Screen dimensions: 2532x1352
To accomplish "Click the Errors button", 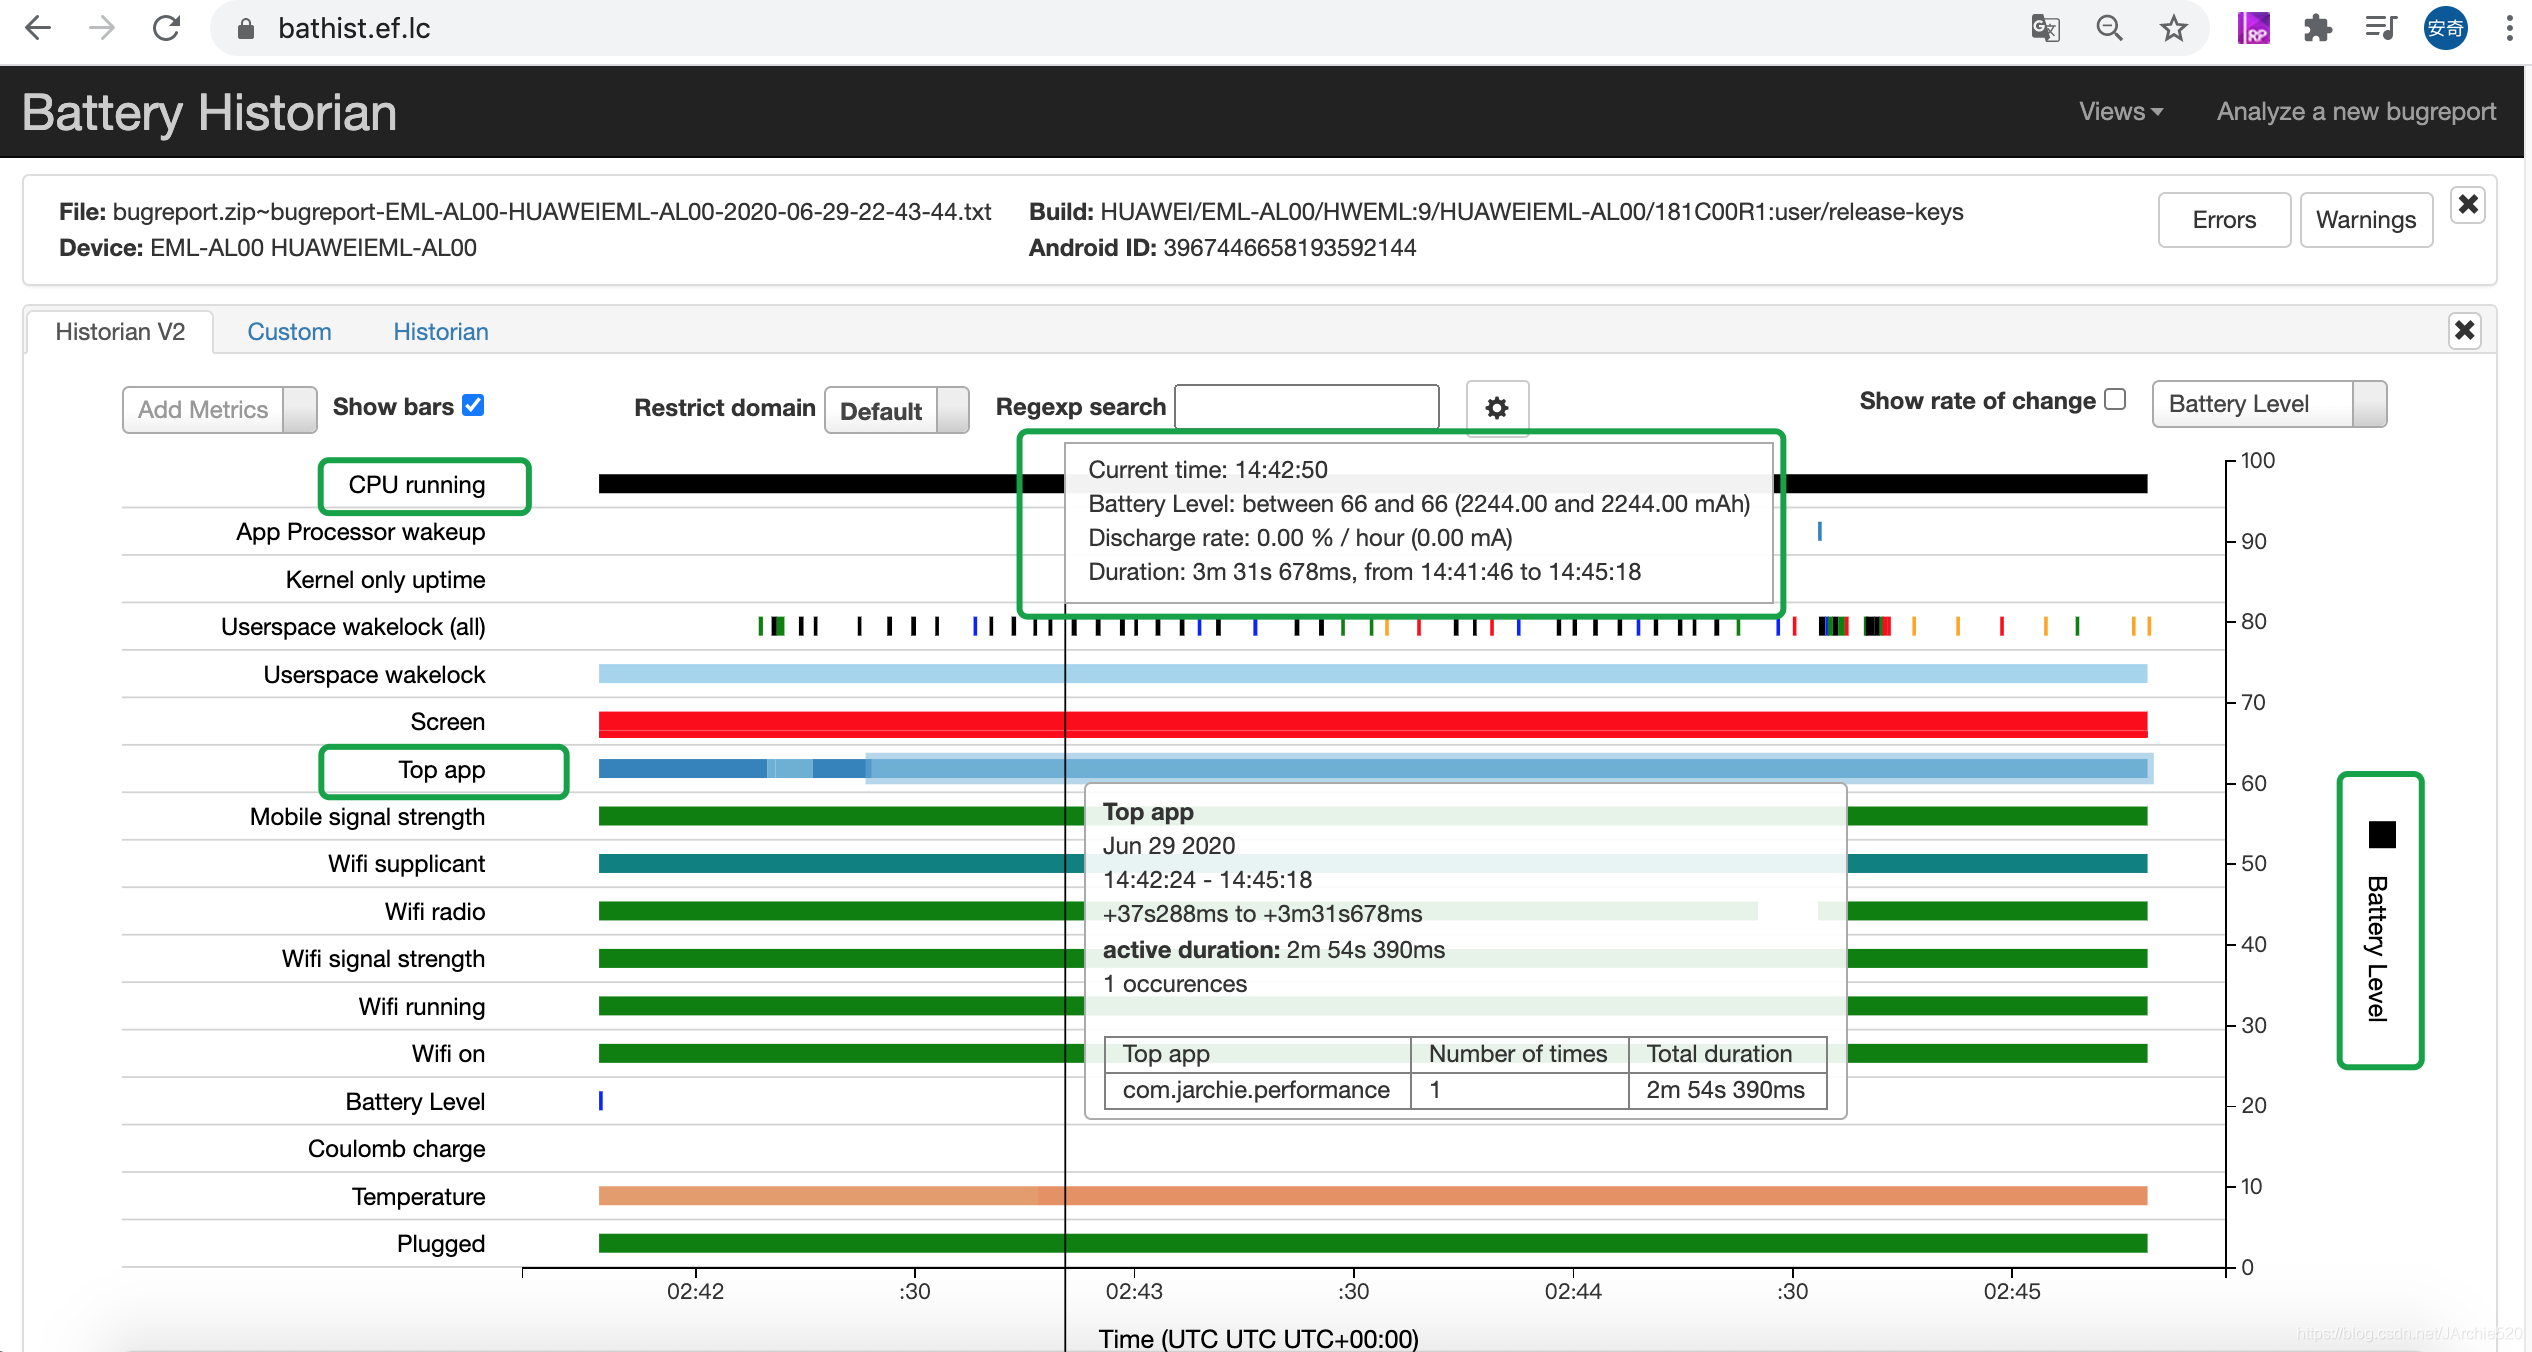I will pyautogui.click(x=2223, y=220).
